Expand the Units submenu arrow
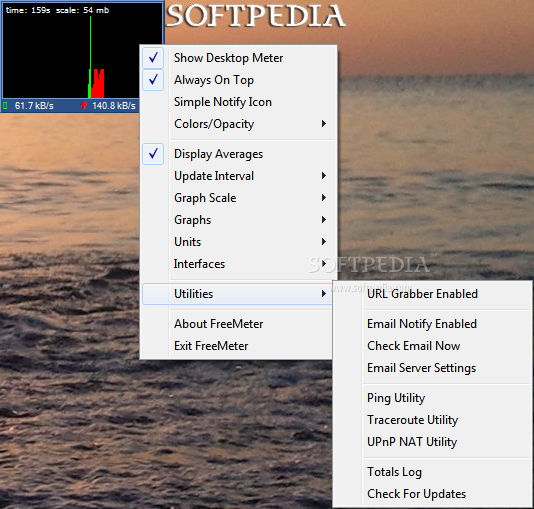 pyautogui.click(x=324, y=242)
